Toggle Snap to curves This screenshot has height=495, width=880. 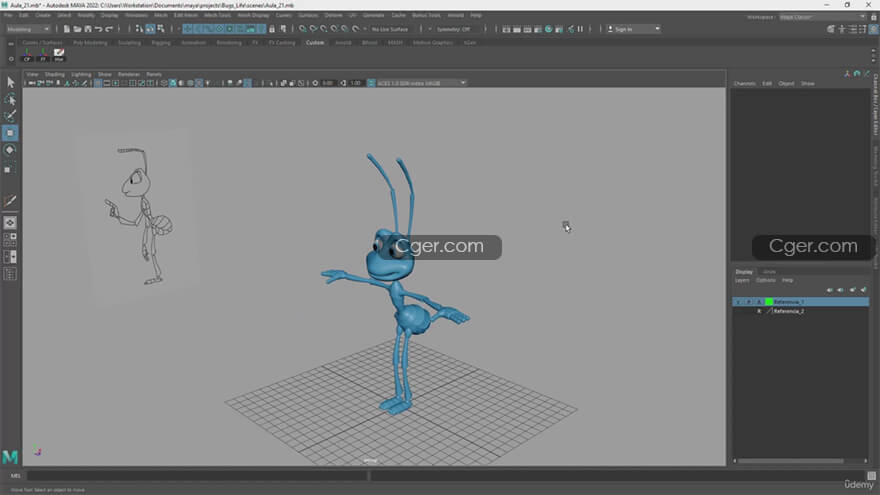tap(314, 29)
